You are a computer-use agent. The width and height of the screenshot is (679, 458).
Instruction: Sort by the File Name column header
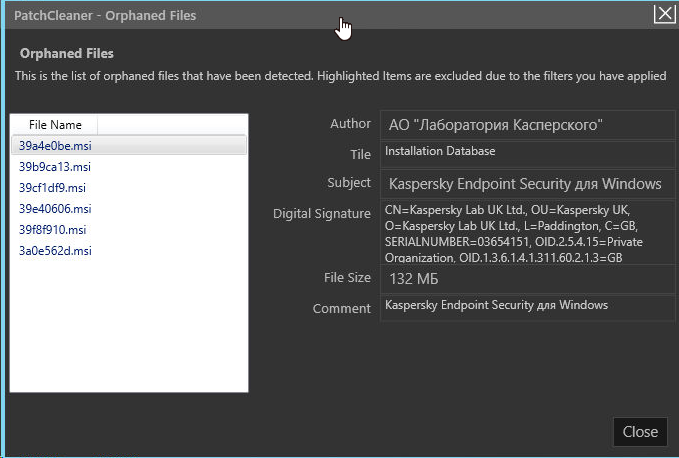[55, 125]
